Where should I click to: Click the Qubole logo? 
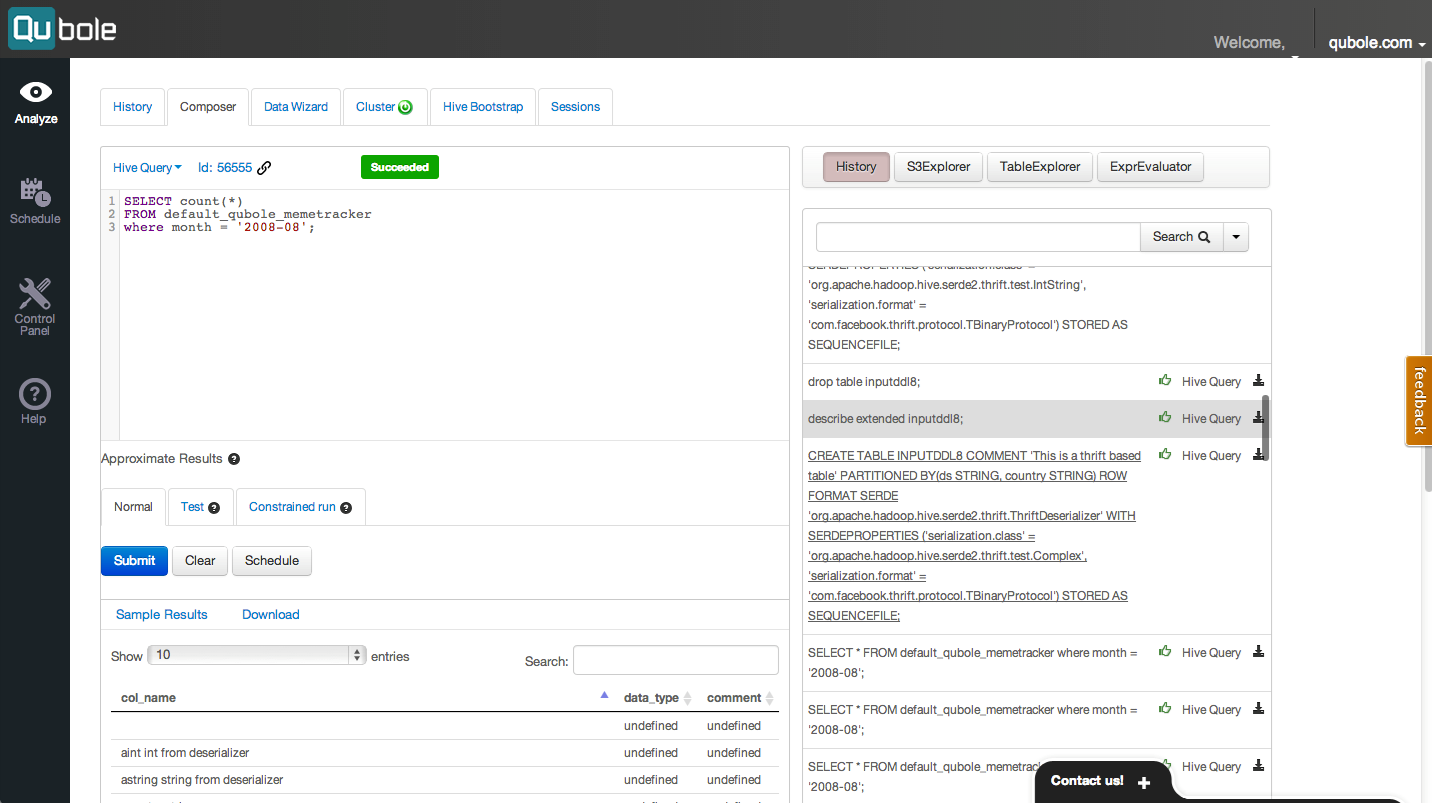point(63,28)
